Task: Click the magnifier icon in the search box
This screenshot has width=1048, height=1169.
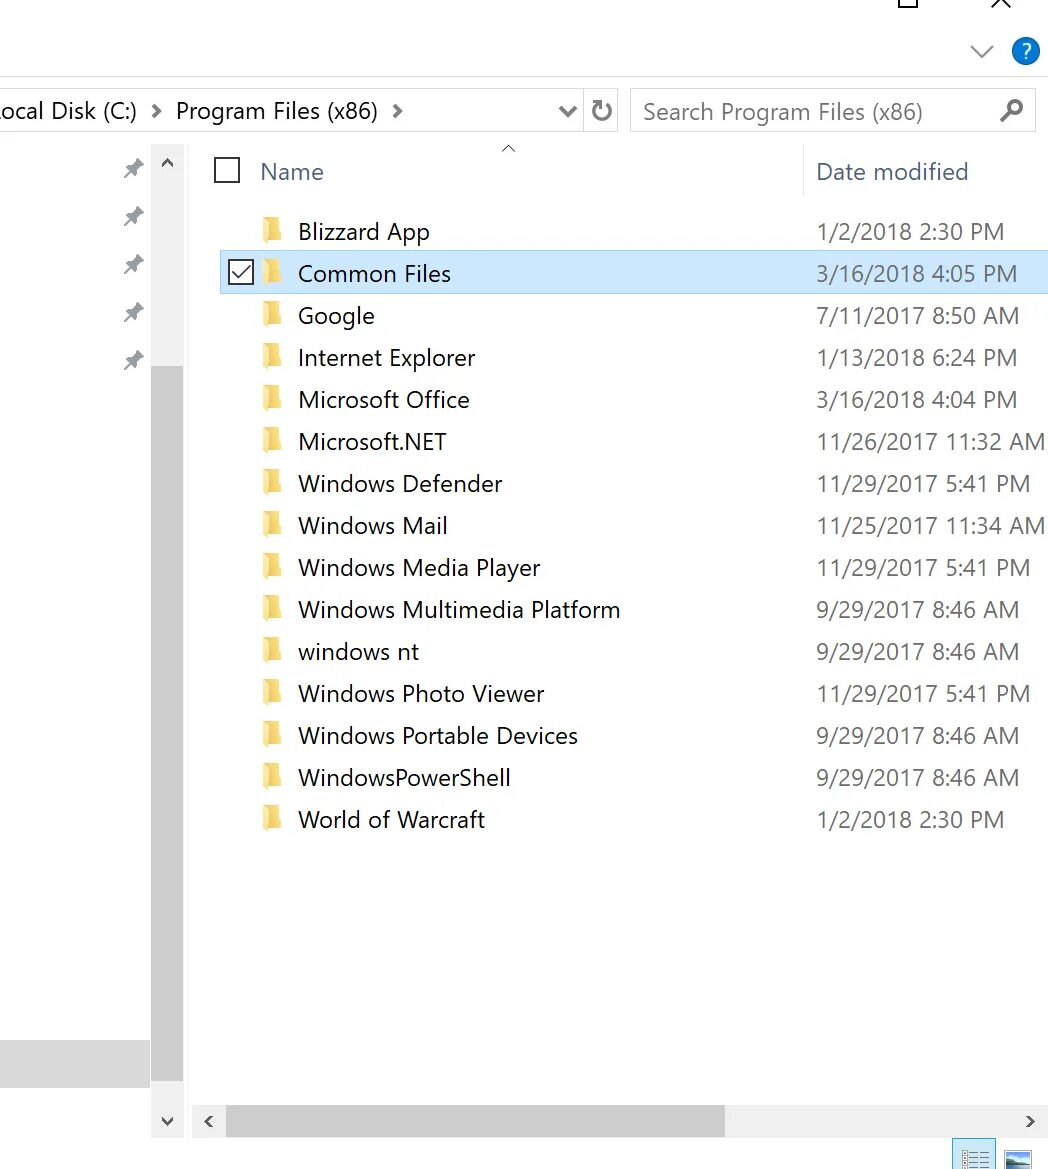Action: (1011, 110)
